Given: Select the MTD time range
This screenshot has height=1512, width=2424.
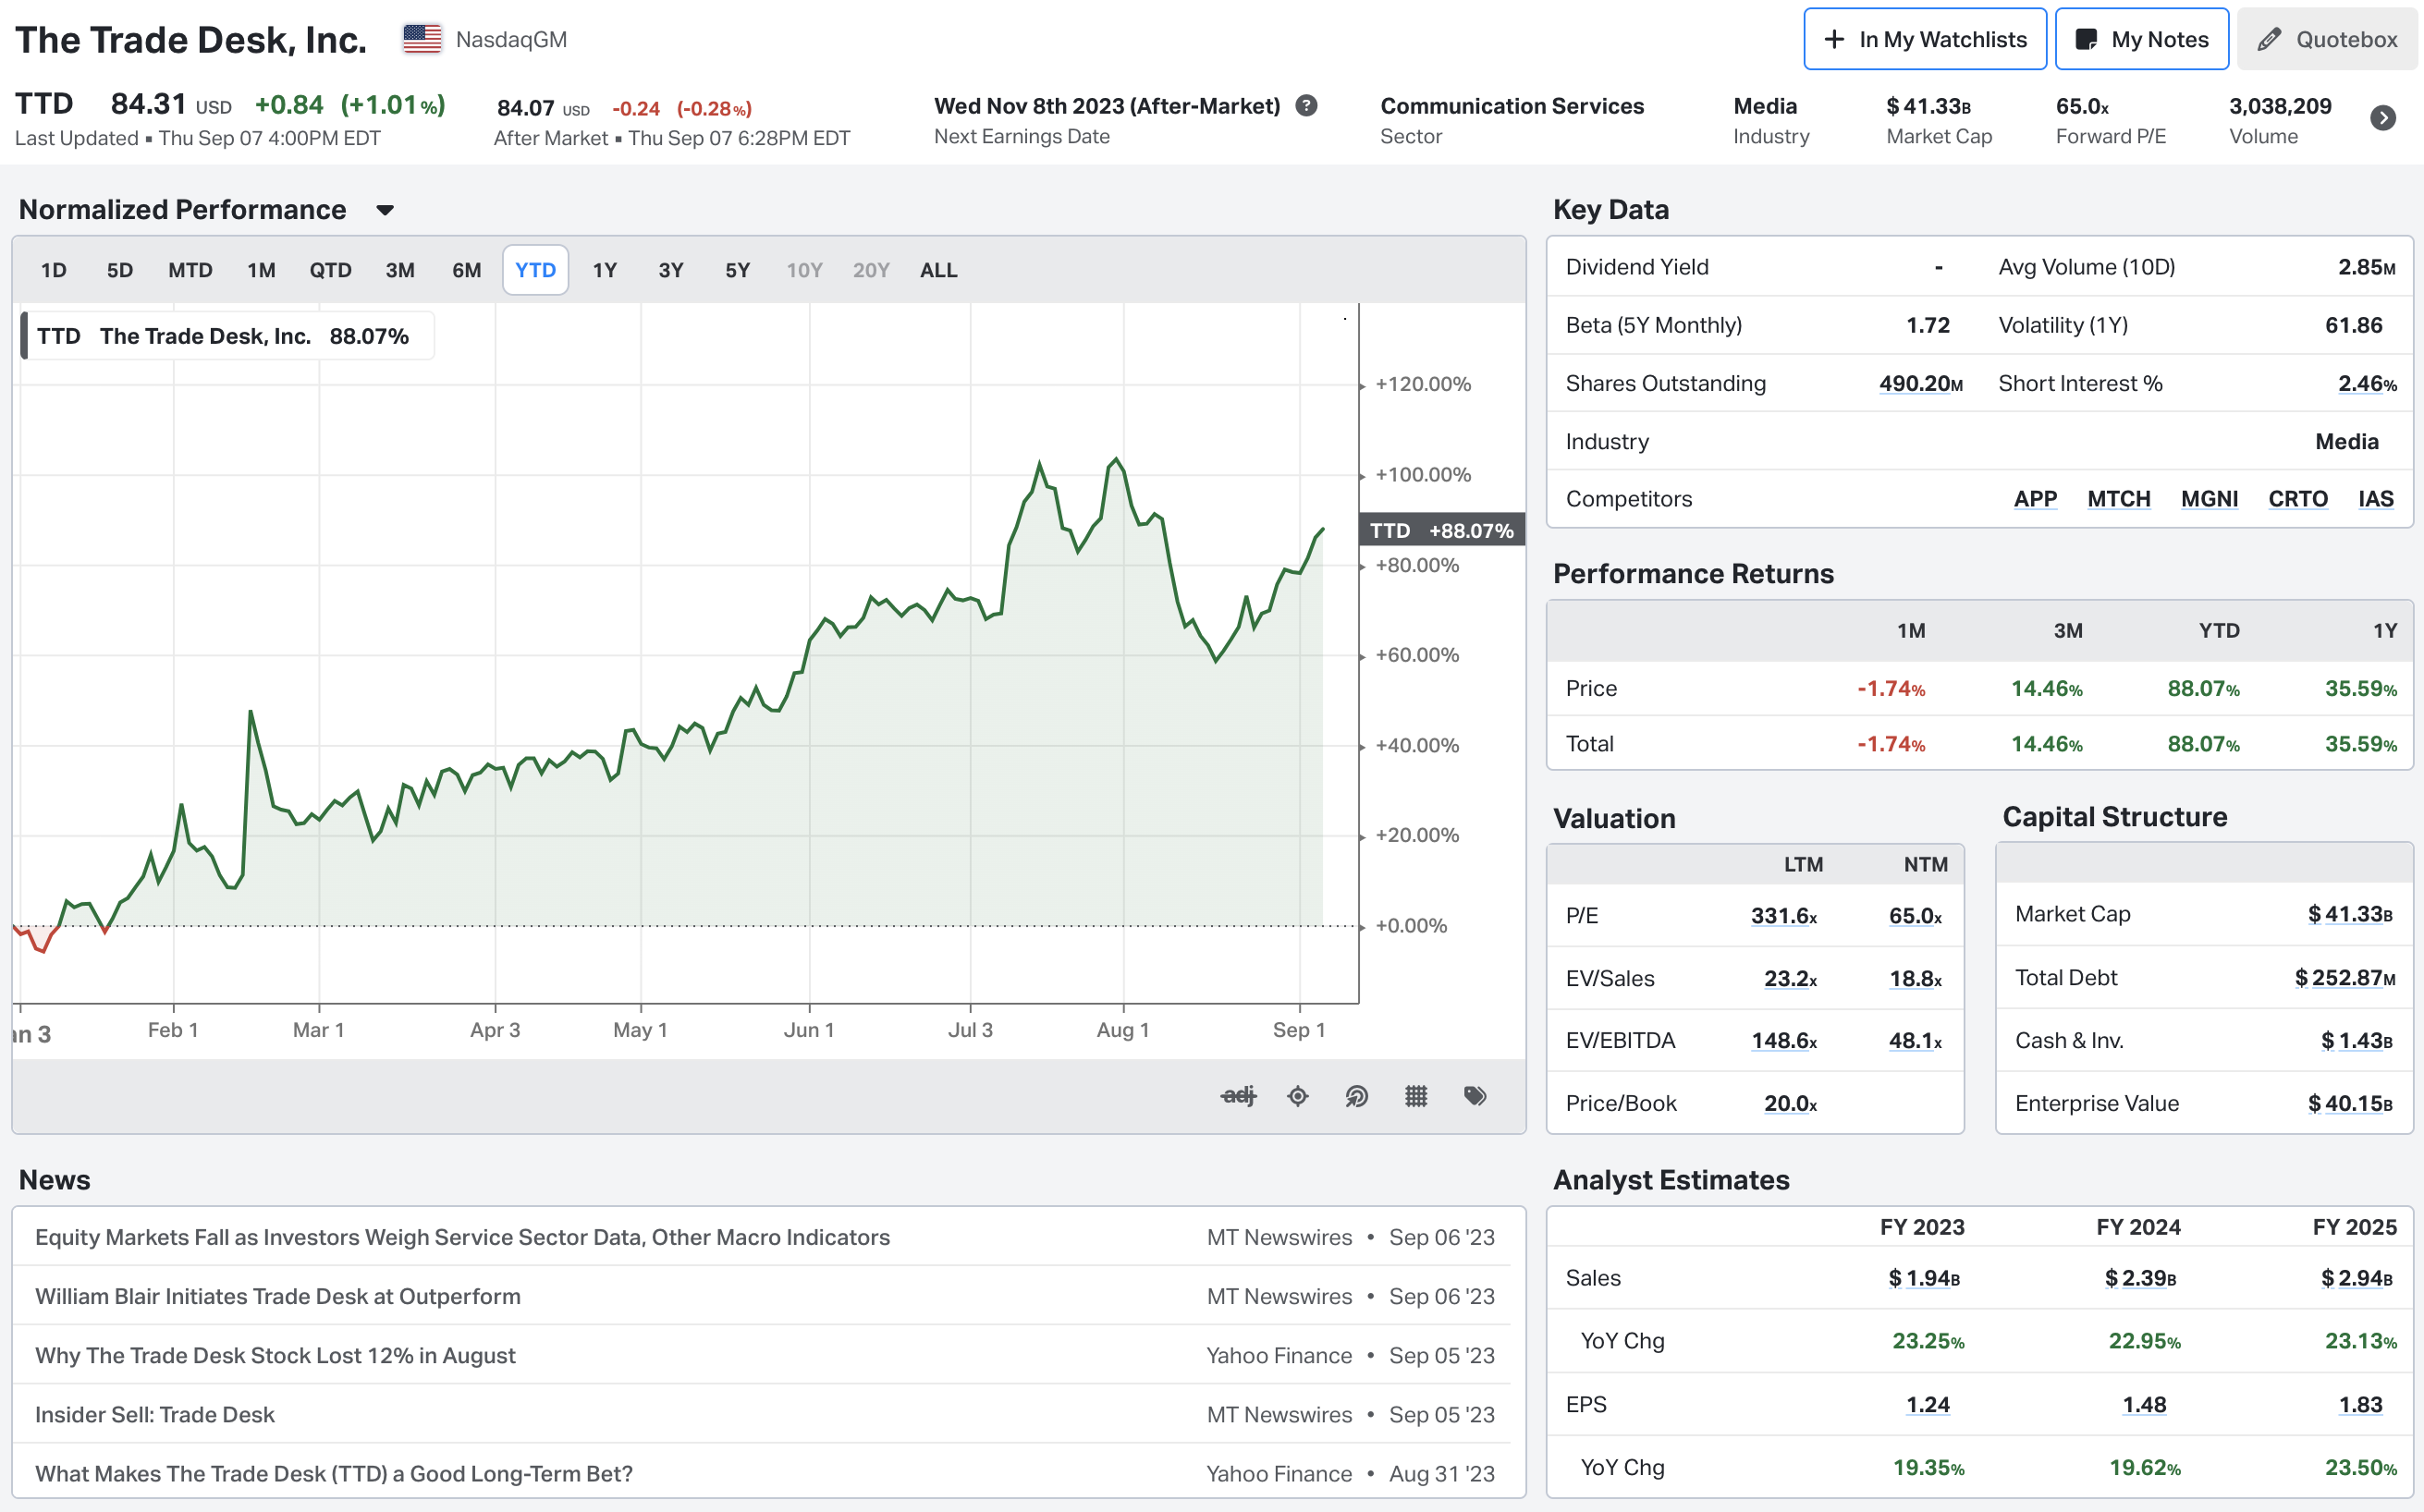Looking at the screenshot, I should coord(190,270).
